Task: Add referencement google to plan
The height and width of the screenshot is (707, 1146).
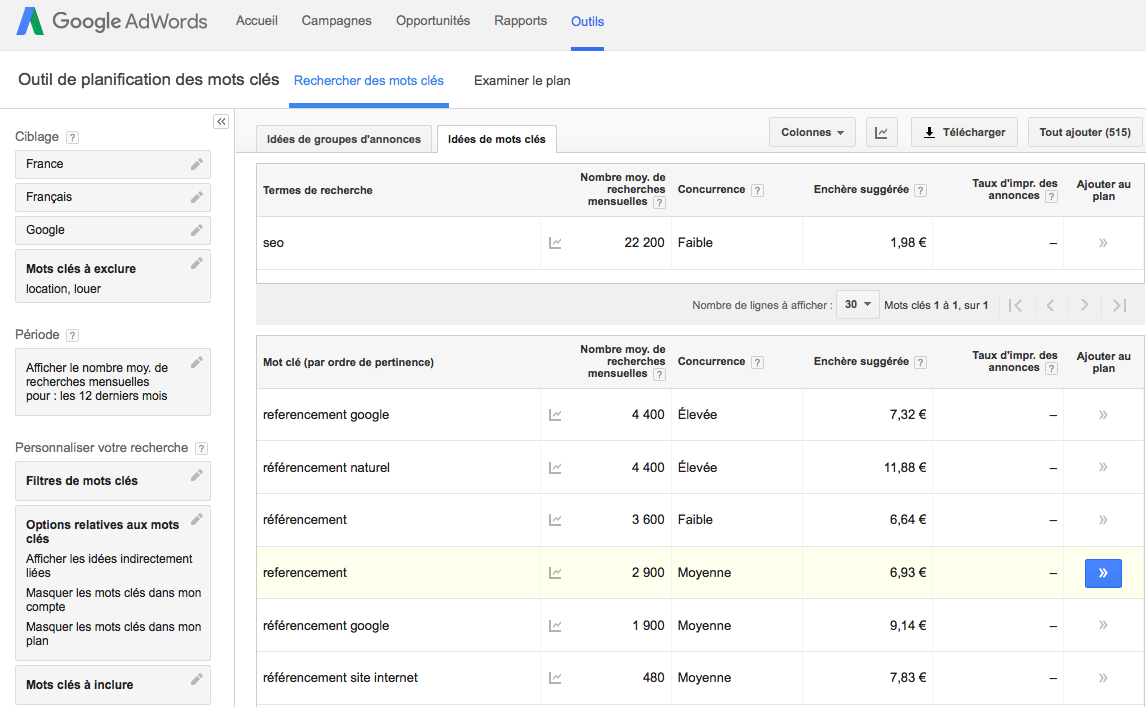Action: pyautogui.click(x=1103, y=415)
